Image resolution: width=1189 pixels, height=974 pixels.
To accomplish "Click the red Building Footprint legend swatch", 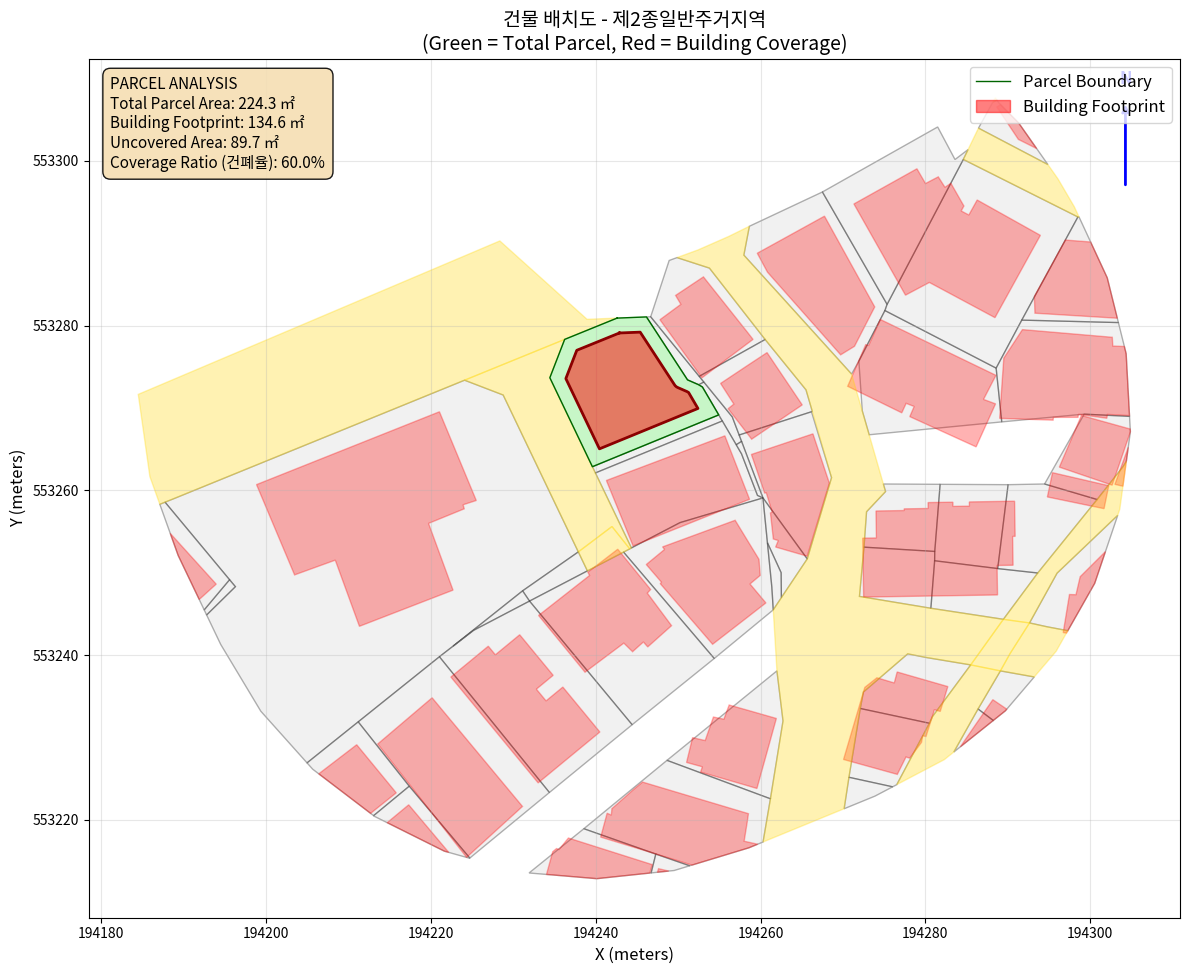I will pos(993,106).
